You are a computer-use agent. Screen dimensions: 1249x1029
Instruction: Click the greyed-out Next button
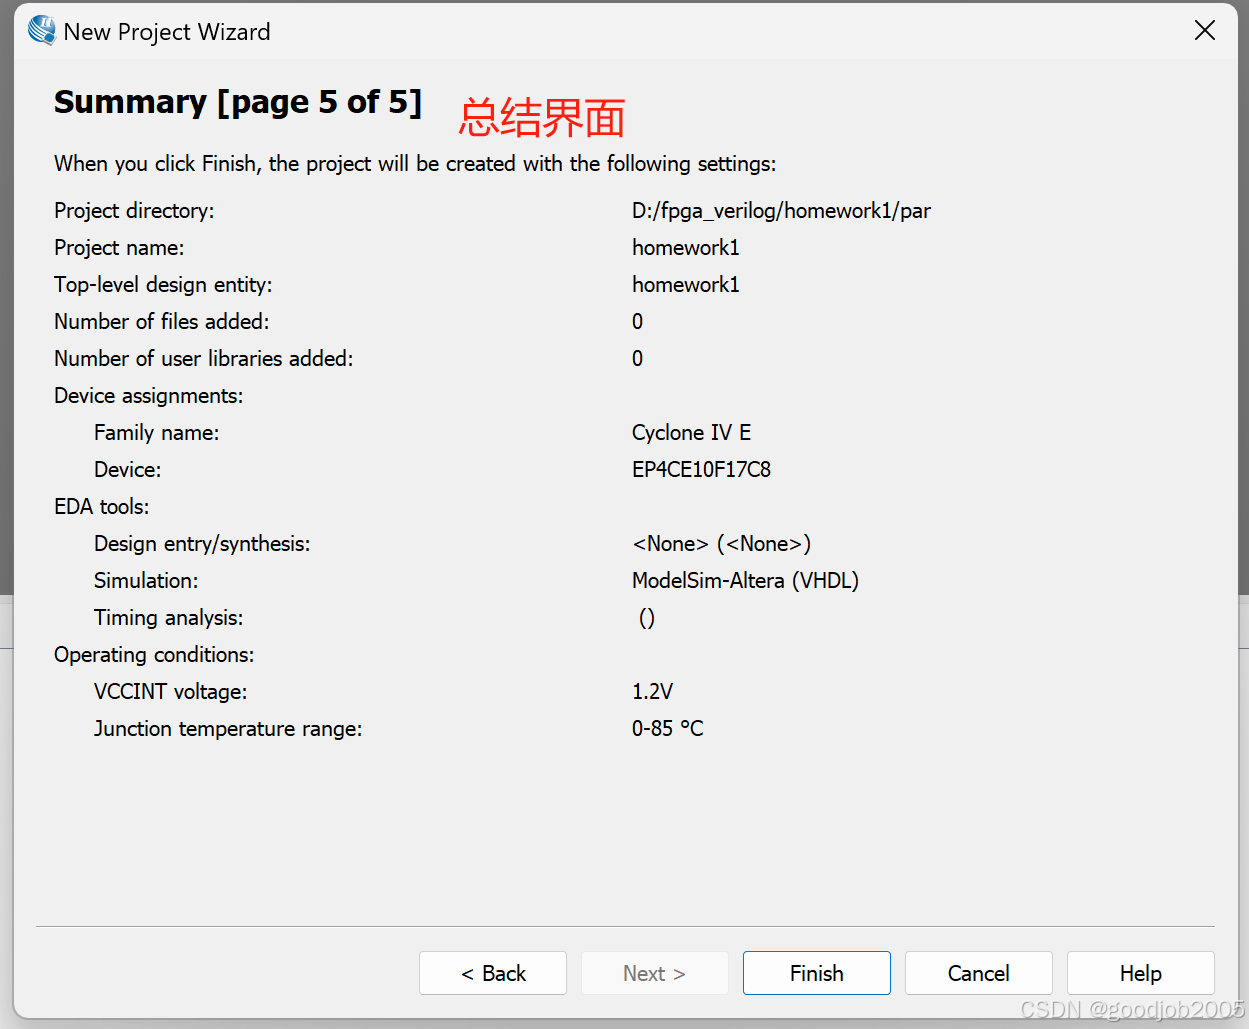(655, 973)
